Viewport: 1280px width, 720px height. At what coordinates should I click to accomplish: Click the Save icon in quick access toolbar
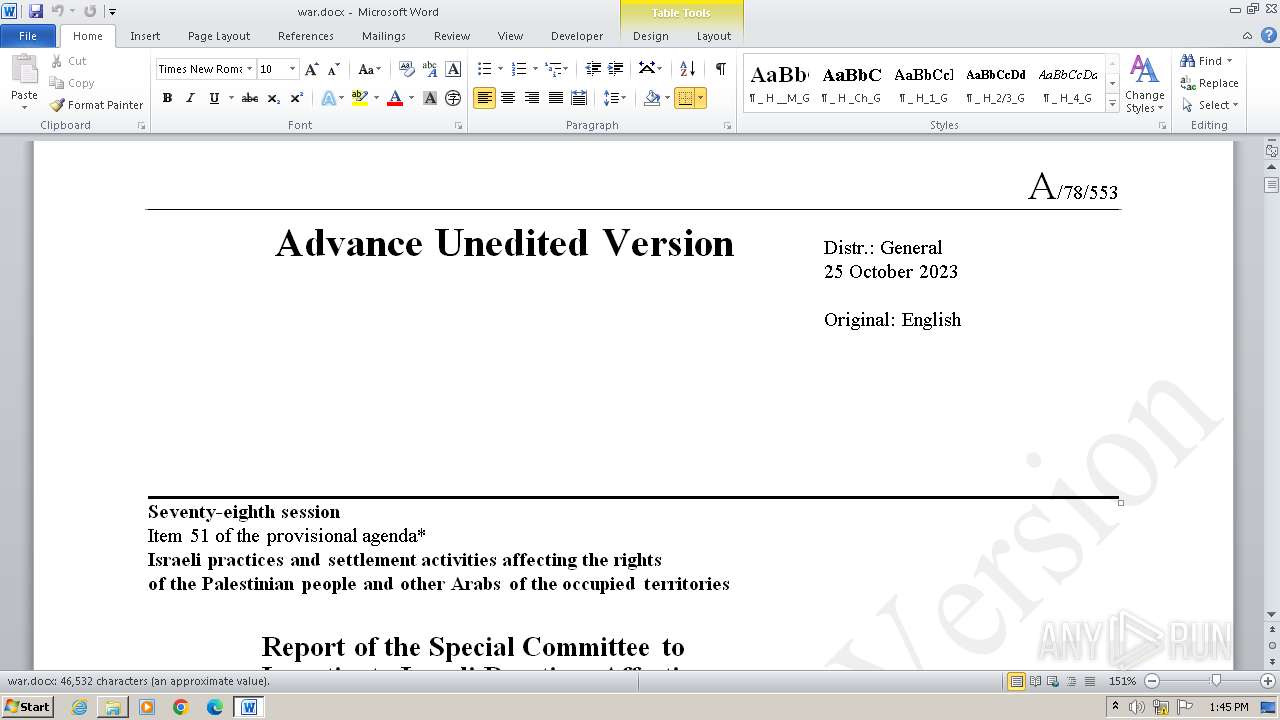pyautogui.click(x=36, y=11)
